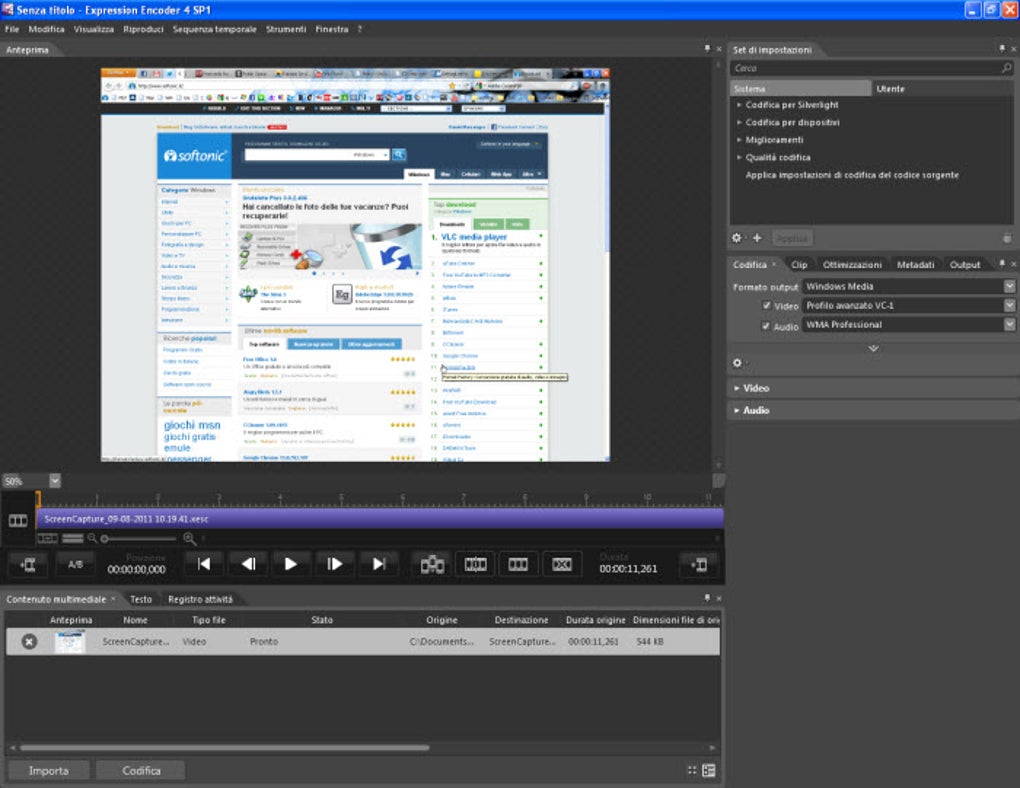The height and width of the screenshot is (788, 1020).
Task: Click the fit-timeline icon below the track
Action: [47, 538]
